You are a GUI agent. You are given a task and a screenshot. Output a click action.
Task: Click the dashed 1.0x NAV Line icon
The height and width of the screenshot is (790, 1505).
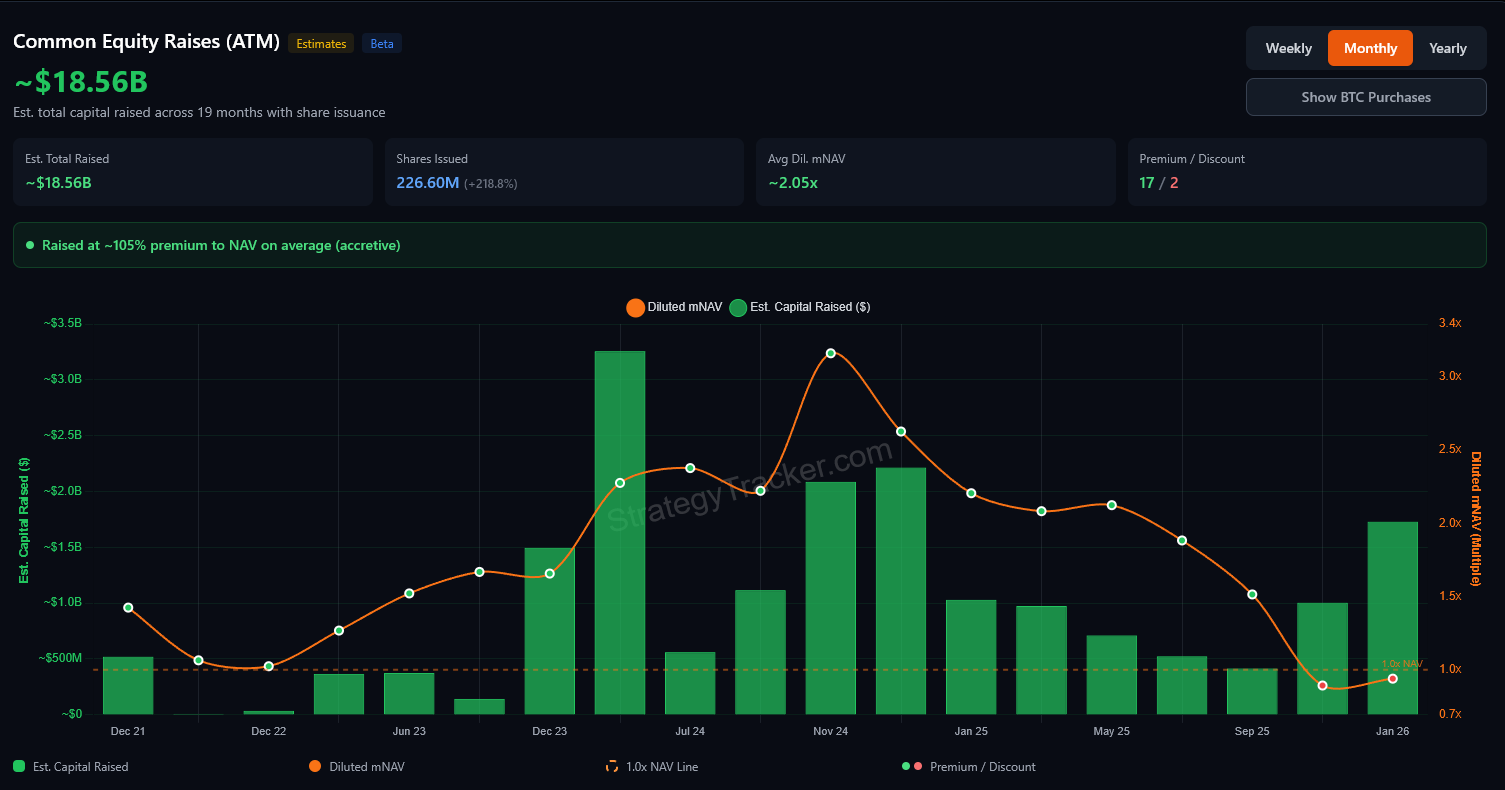[612, 767]
